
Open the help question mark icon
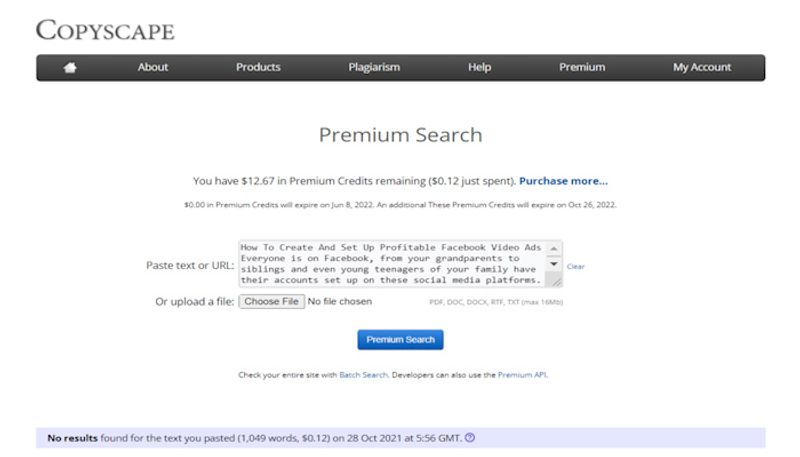(470, 438)
